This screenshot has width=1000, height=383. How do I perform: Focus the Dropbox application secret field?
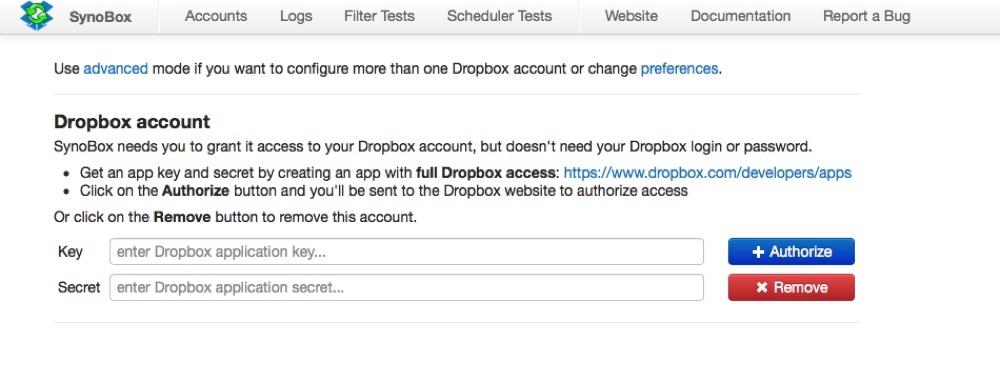tap(406, 287)
